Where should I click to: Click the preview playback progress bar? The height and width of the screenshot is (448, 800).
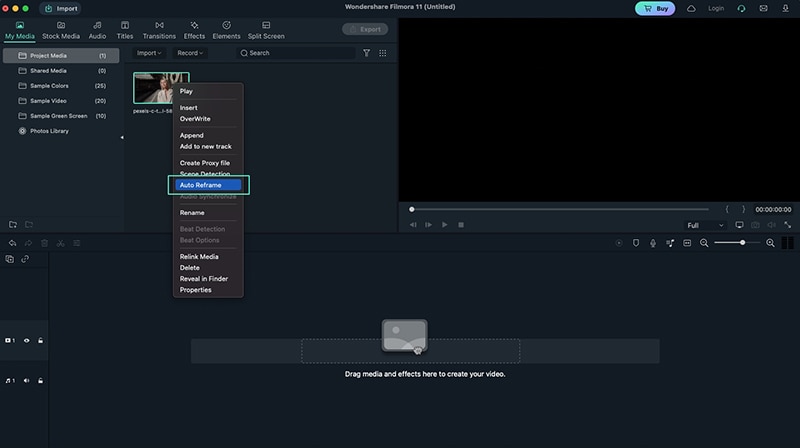point(560,209)
